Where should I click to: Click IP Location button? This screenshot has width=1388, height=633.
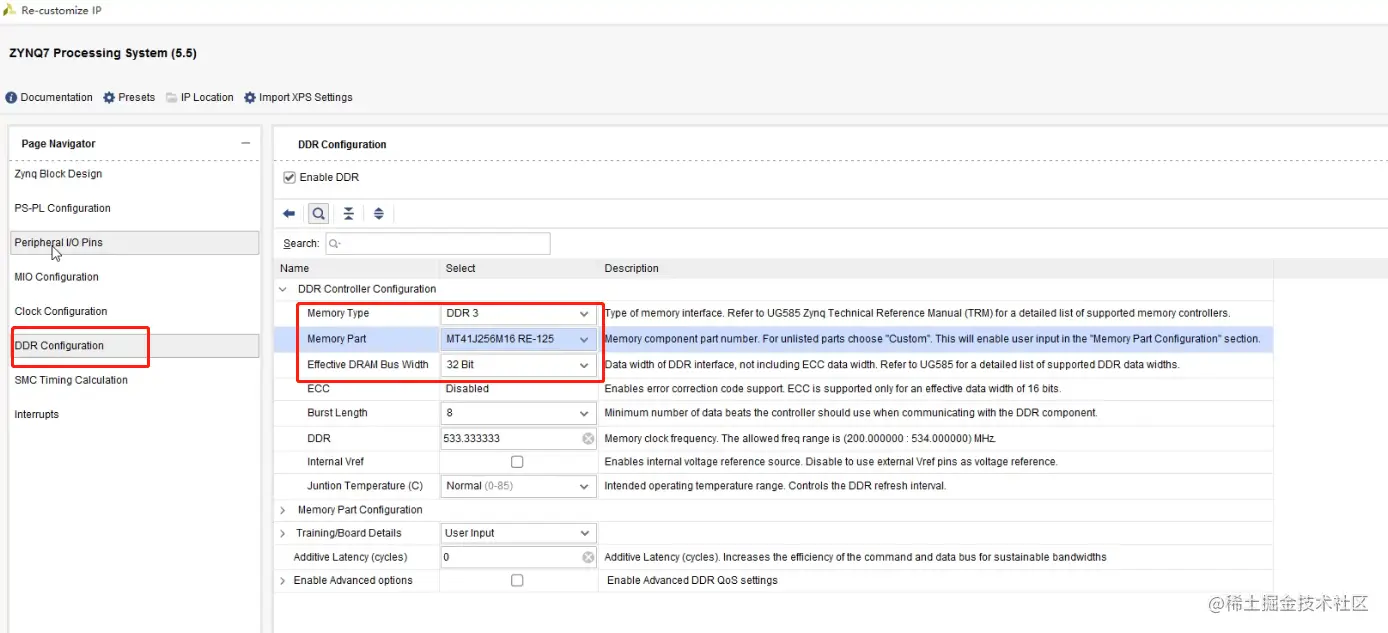200,97
